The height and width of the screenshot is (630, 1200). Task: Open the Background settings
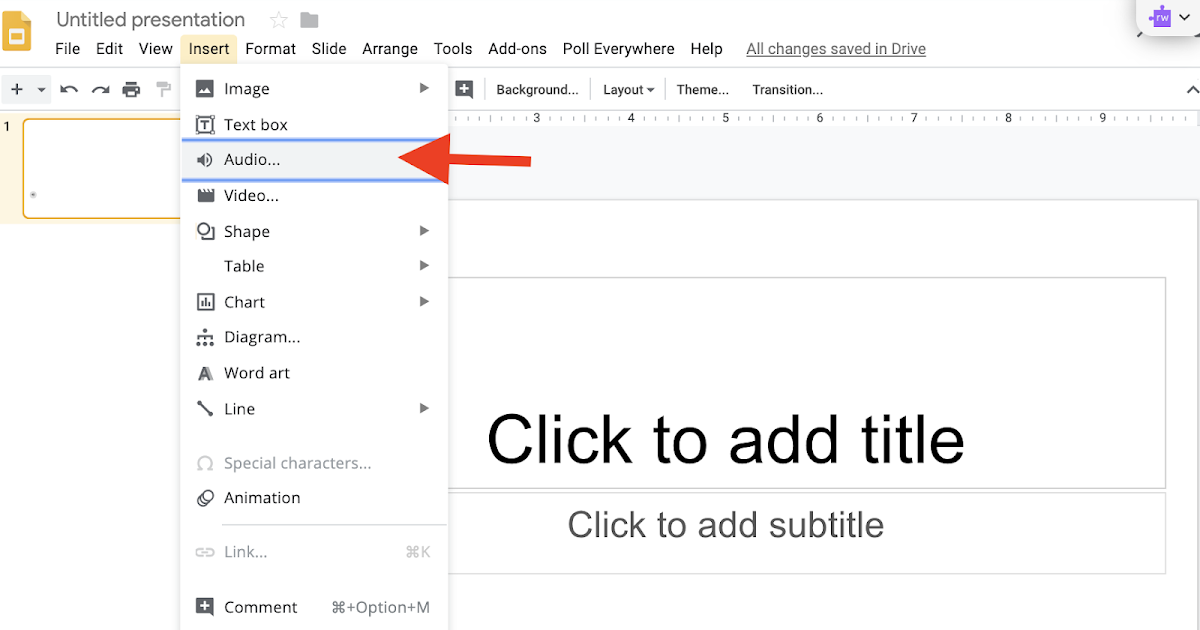537,89
